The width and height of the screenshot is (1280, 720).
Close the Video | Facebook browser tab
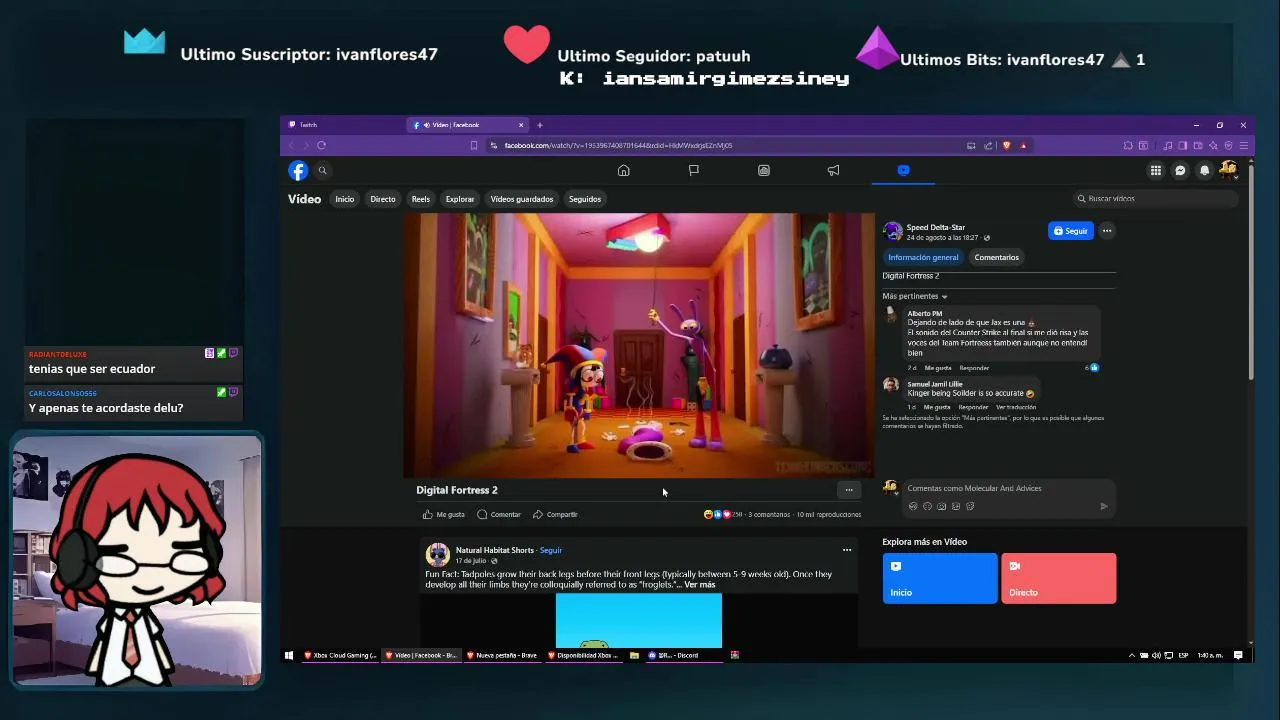pyautogui.click(x=521, y=125)
